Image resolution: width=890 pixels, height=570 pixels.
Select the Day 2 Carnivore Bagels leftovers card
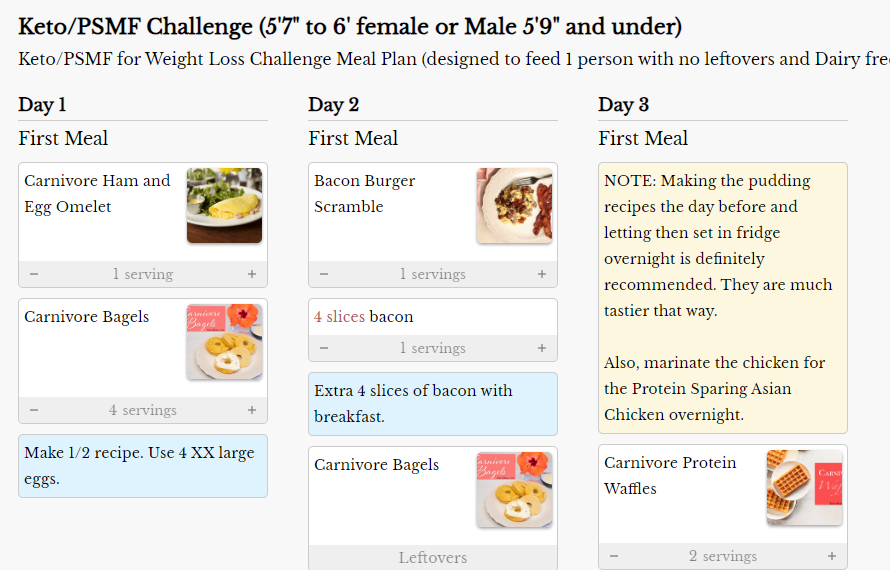click(x=432, y=557)
